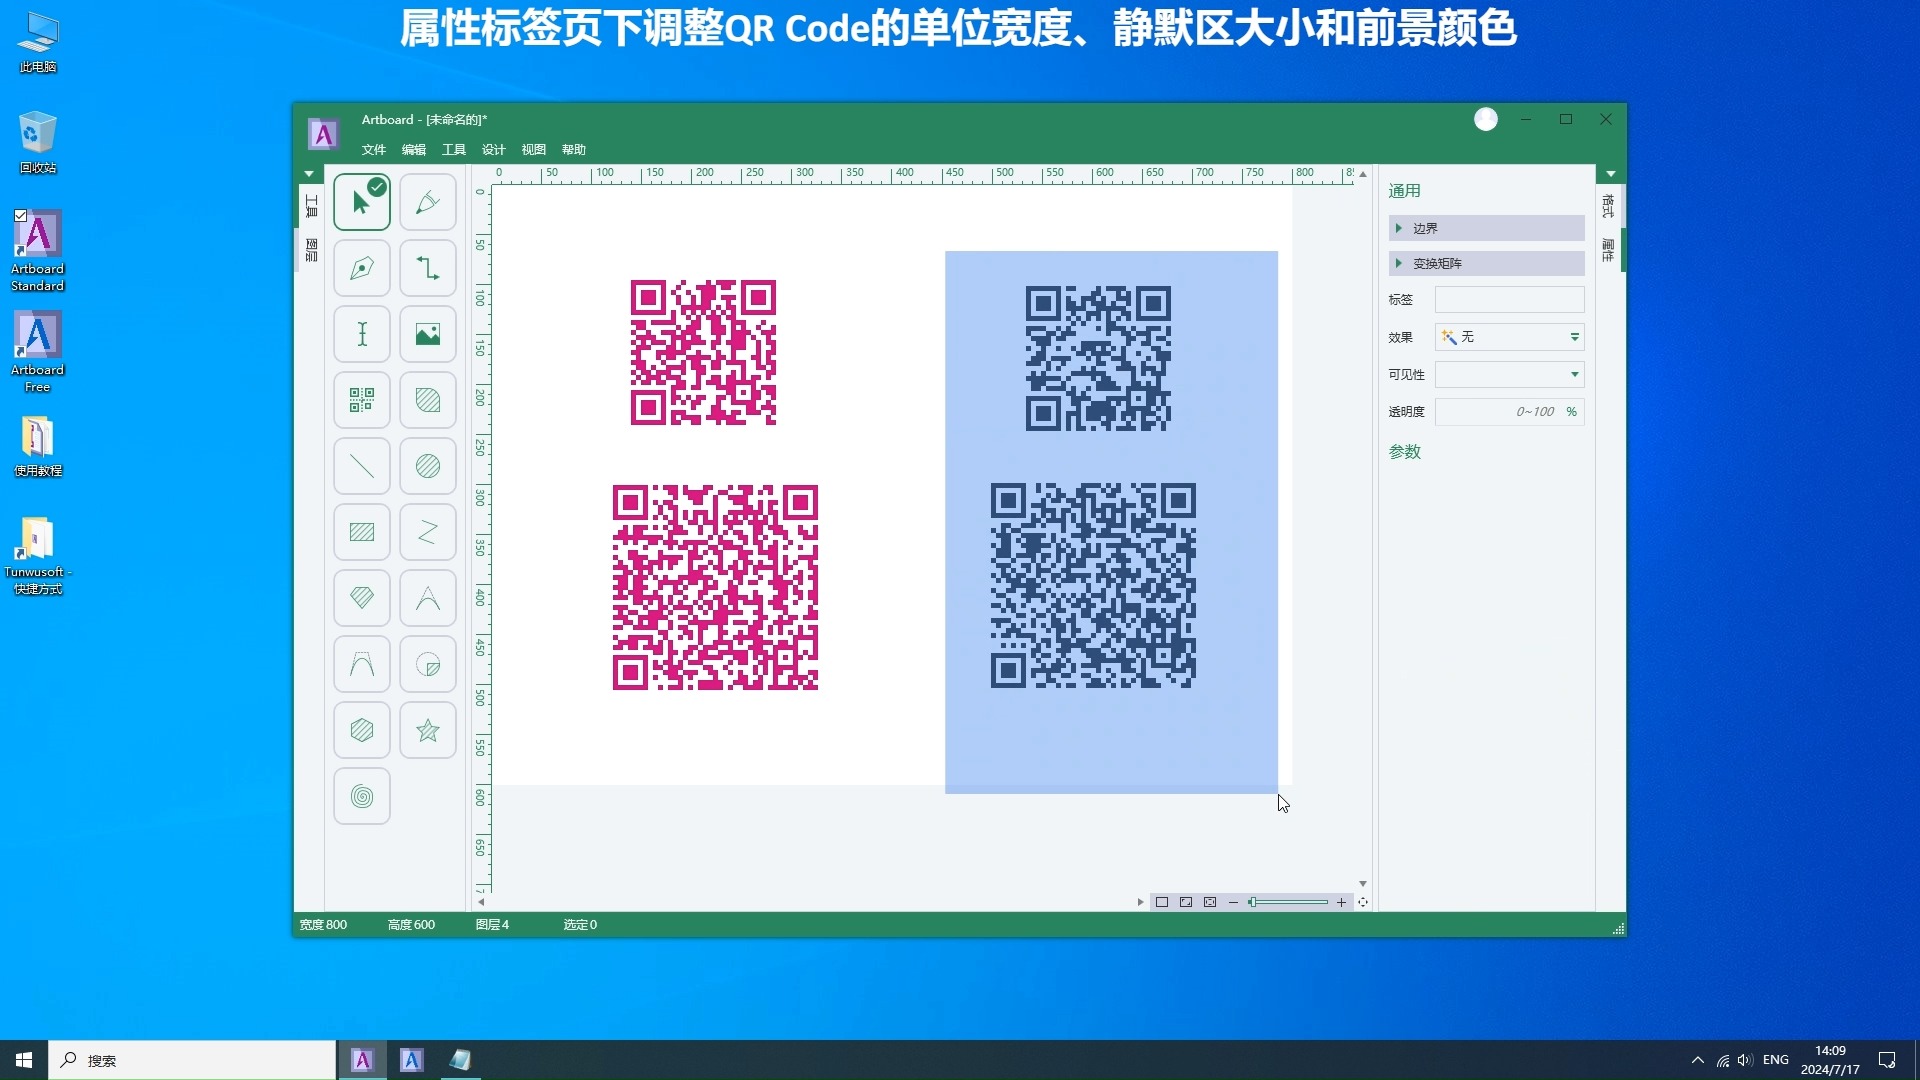Open the 效果 dropdown
This screenshot has width=1920, height=1080.
click(x=1509, y=337)
